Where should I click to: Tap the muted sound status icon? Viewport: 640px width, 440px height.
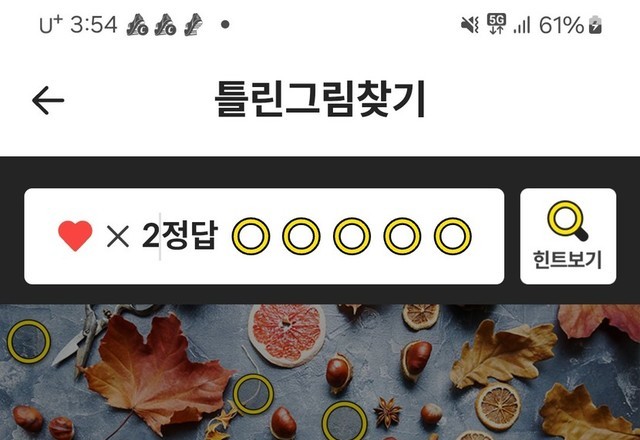tap(470, 25)
